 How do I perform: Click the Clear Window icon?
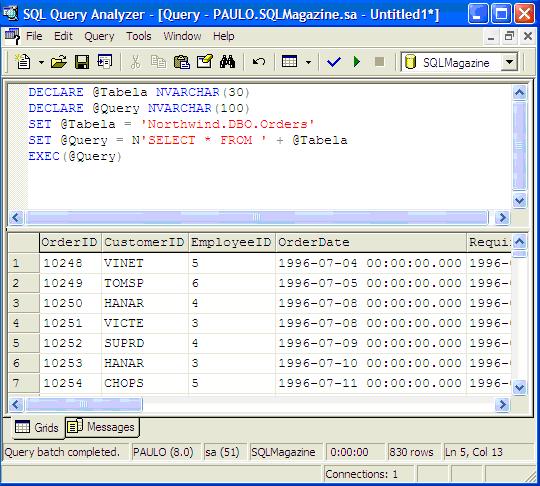pyautogui.click(x=205, y=62)
